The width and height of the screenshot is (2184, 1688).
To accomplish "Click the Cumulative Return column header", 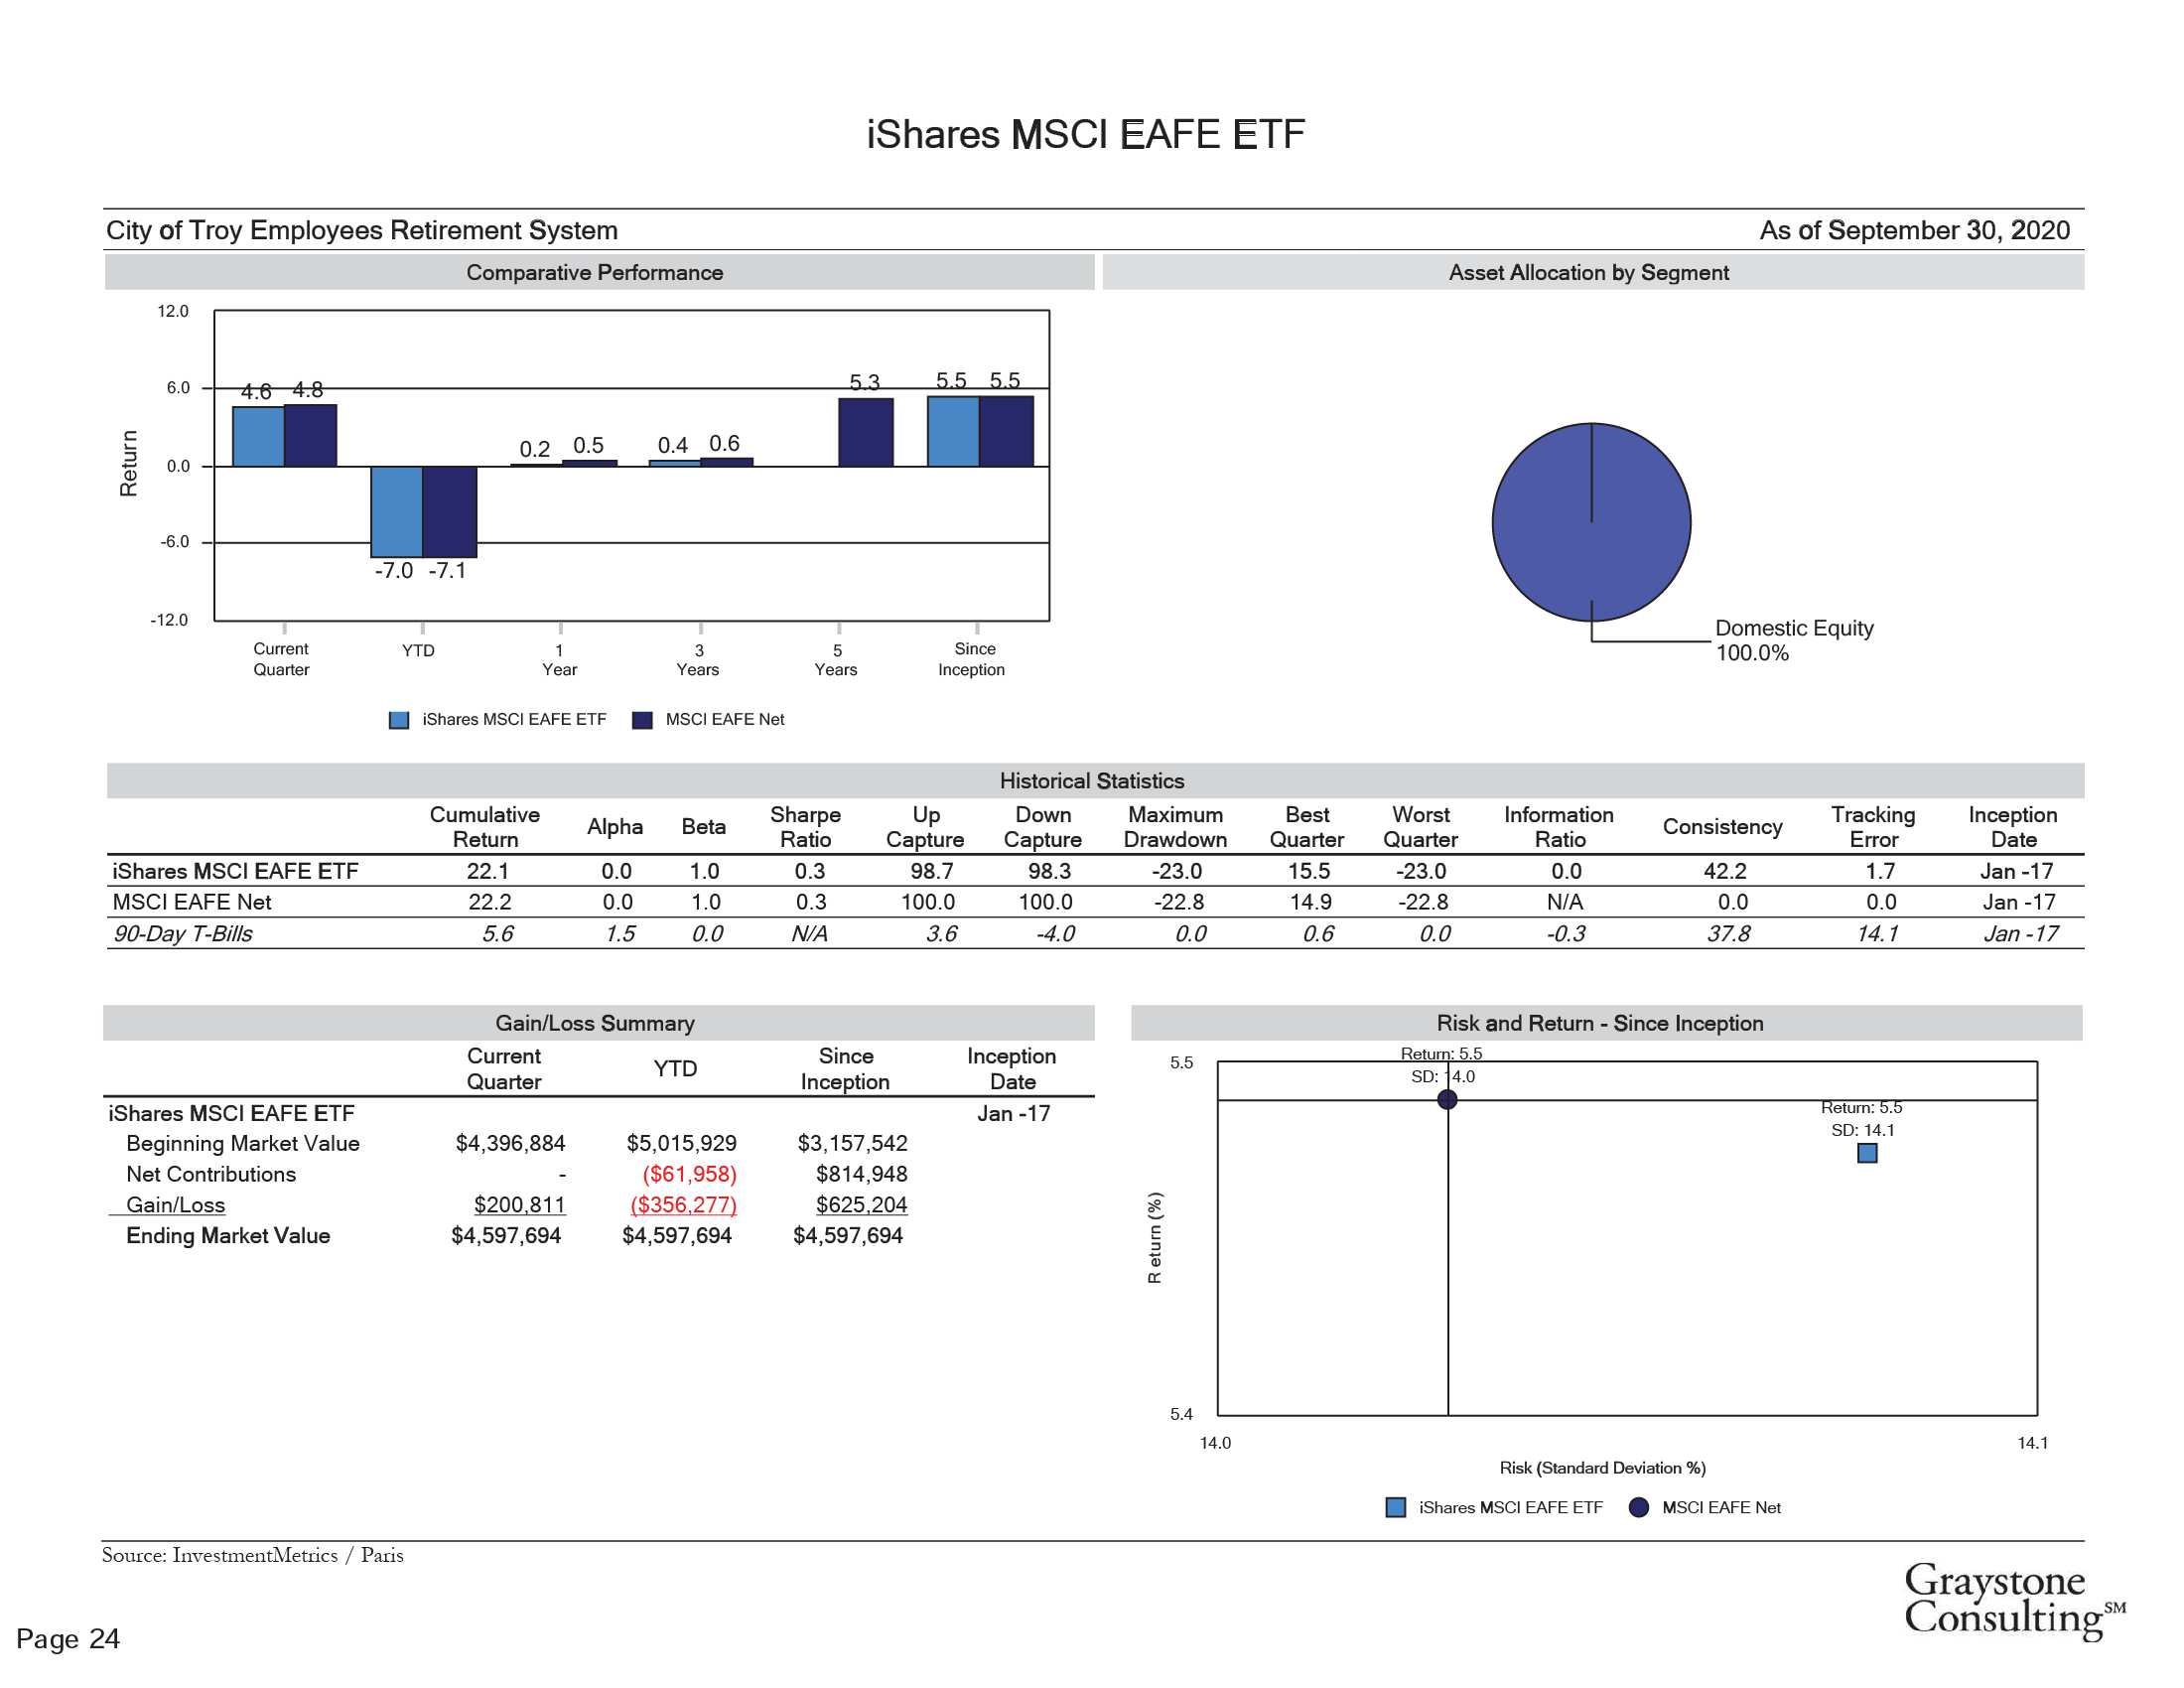I will tap(484, 827).
